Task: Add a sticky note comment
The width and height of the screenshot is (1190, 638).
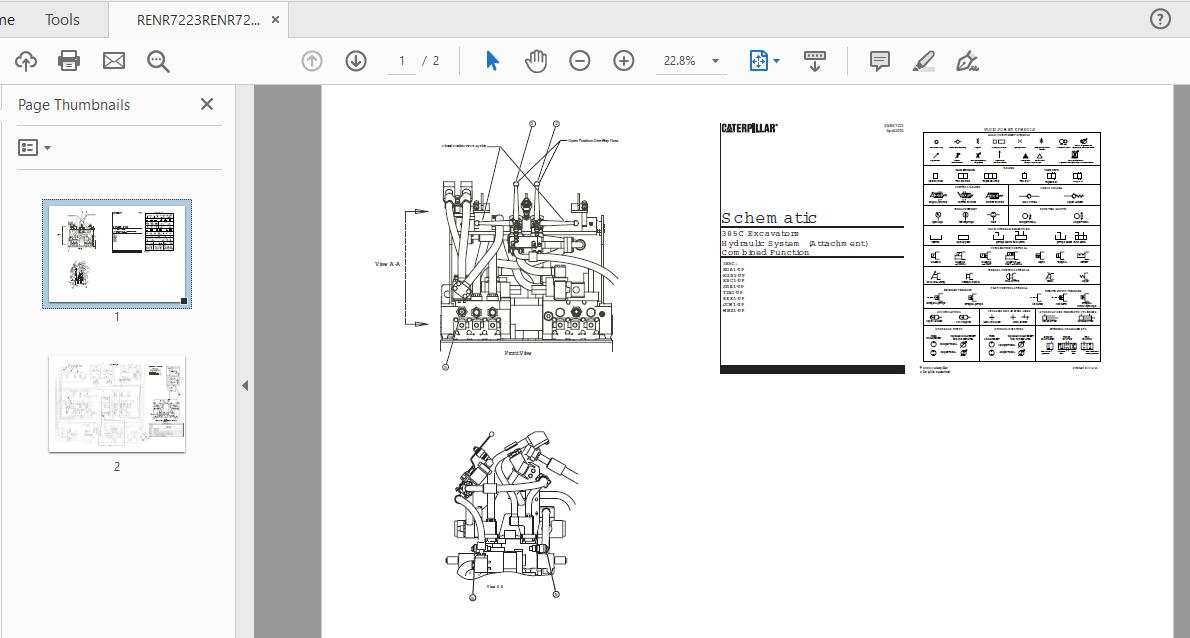Action: coord(880,61)
